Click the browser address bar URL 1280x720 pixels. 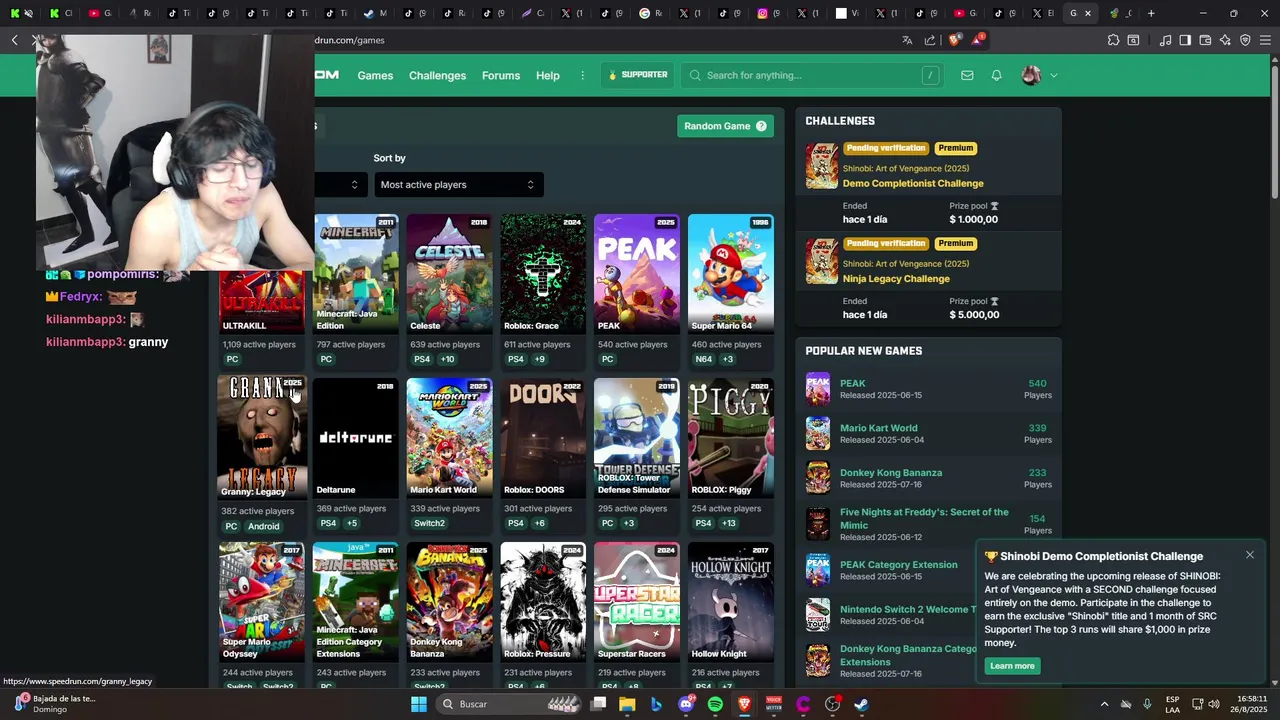tap(350, 40)
